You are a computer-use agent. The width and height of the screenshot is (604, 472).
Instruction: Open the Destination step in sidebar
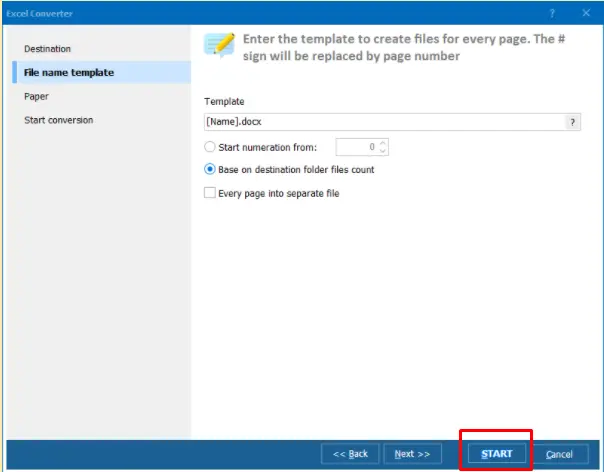47,49
